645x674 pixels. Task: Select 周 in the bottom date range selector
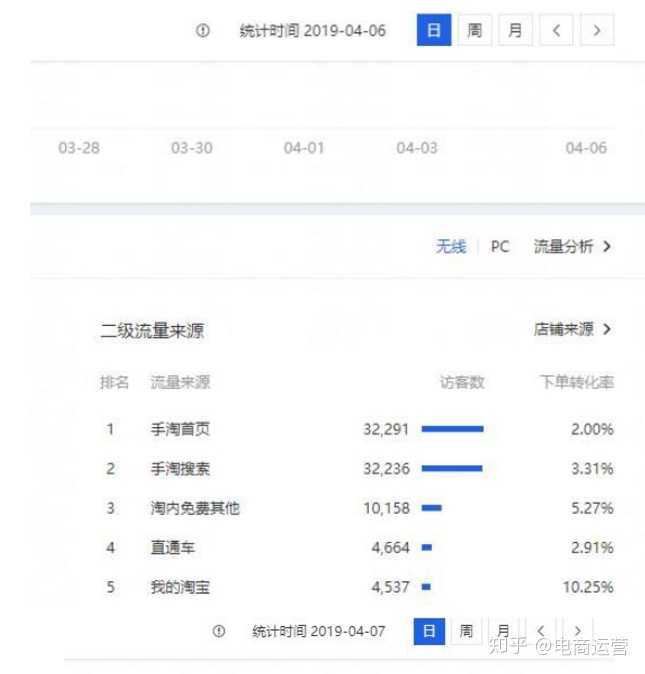(x=466, y=631)
